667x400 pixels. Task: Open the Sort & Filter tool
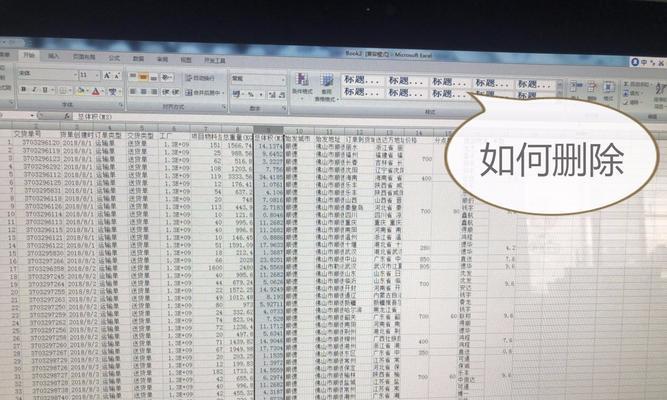pos(660,94)
